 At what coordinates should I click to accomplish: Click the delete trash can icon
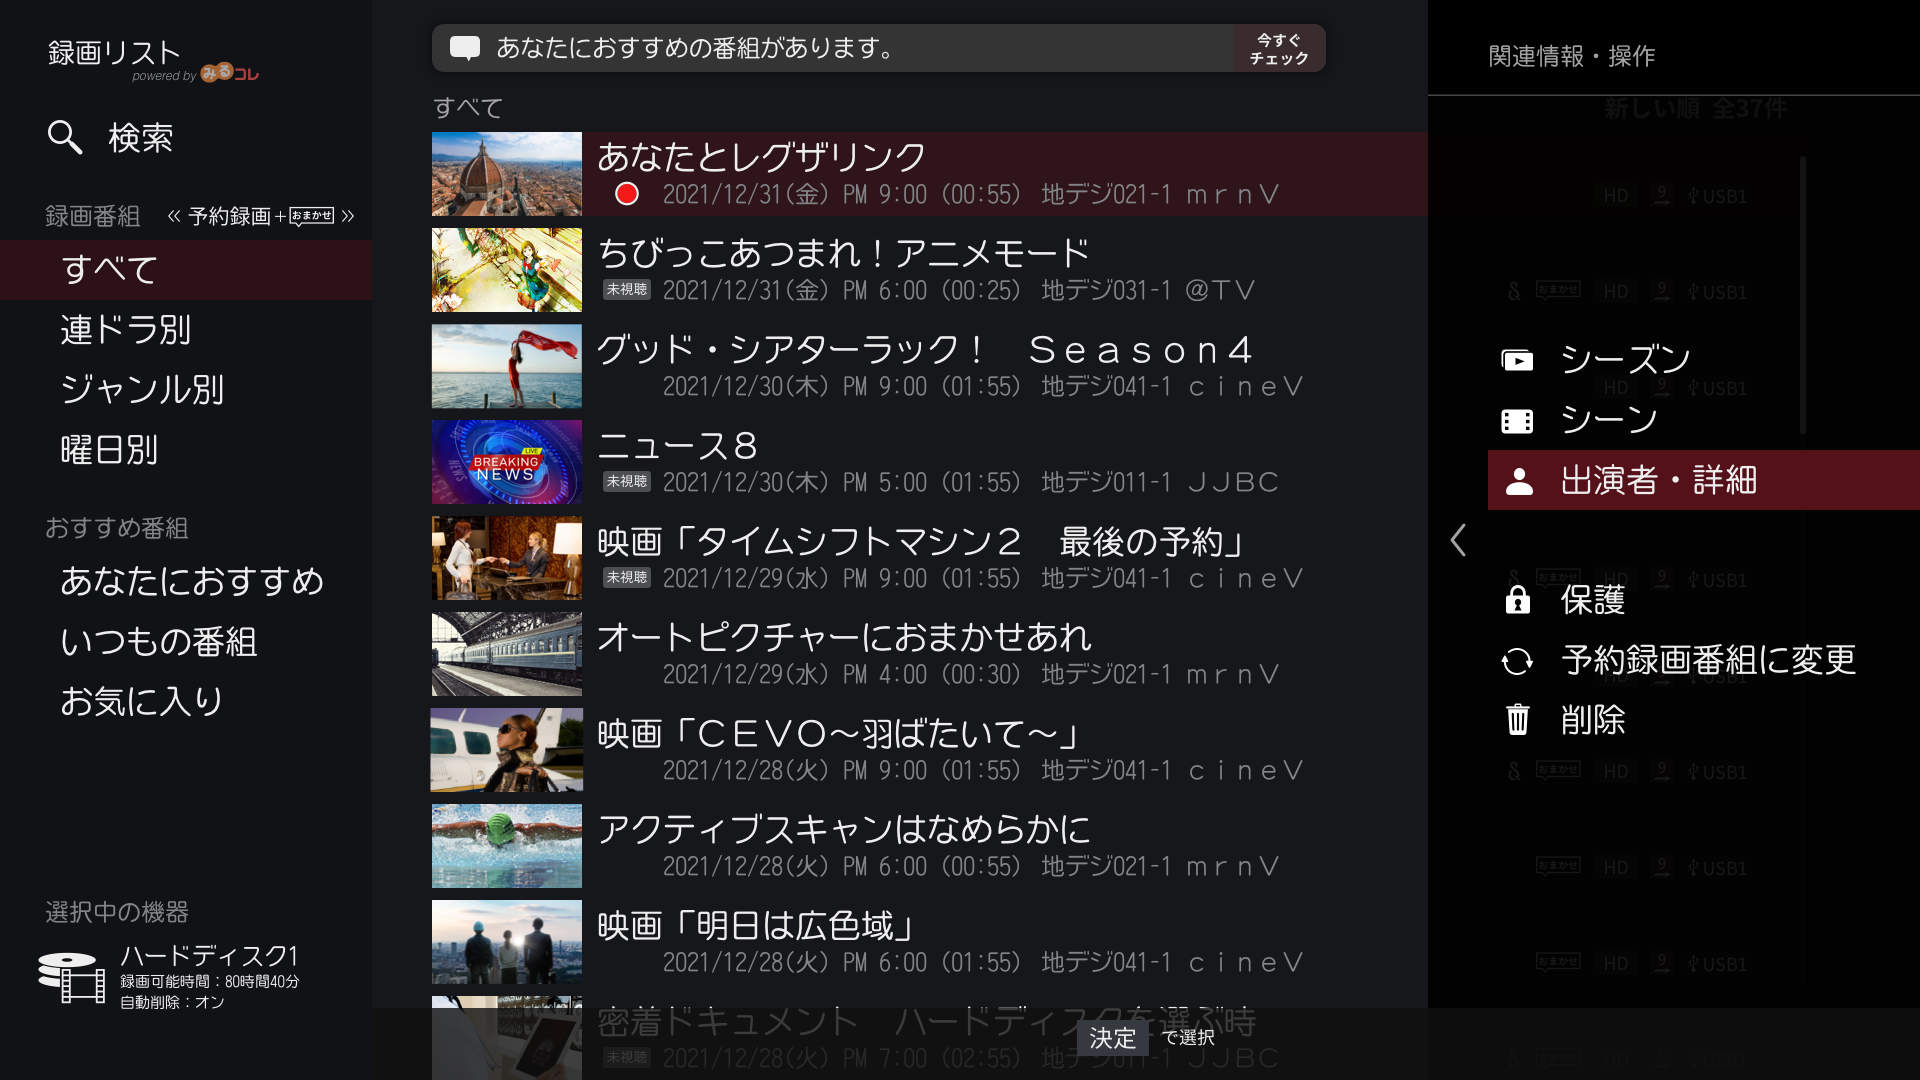1517,720
